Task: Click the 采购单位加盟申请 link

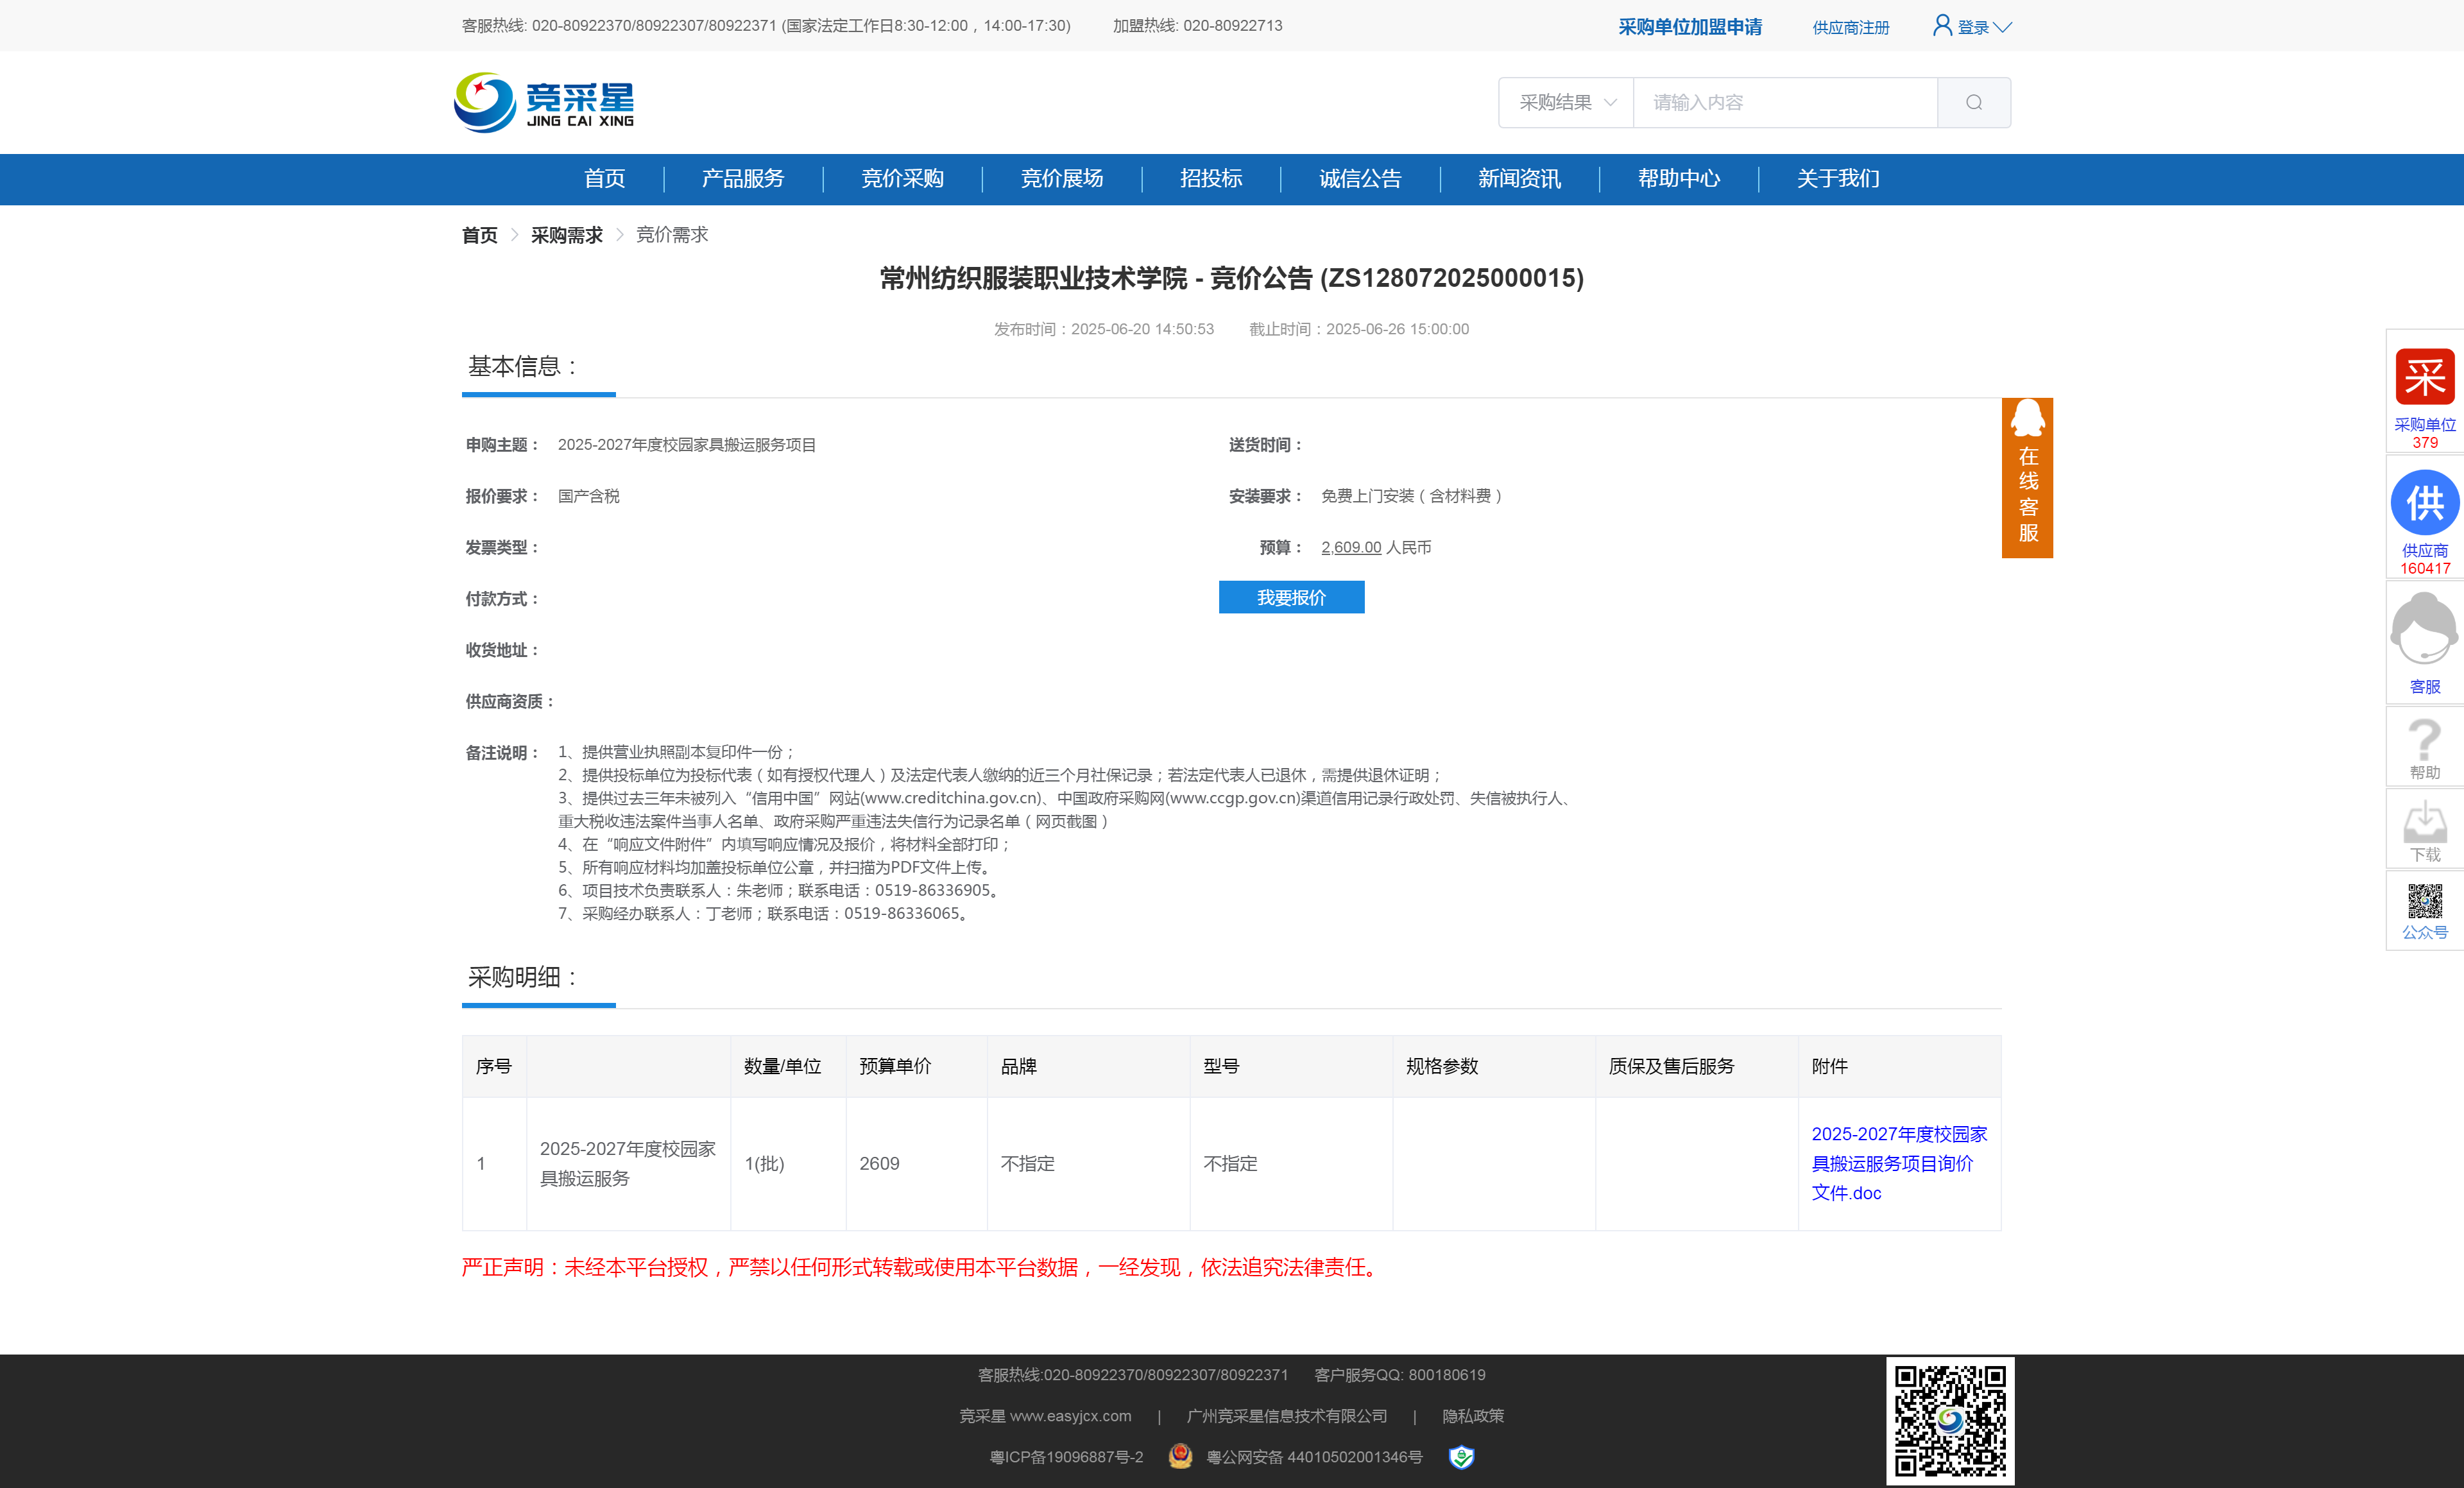Action: [1690, 27]
